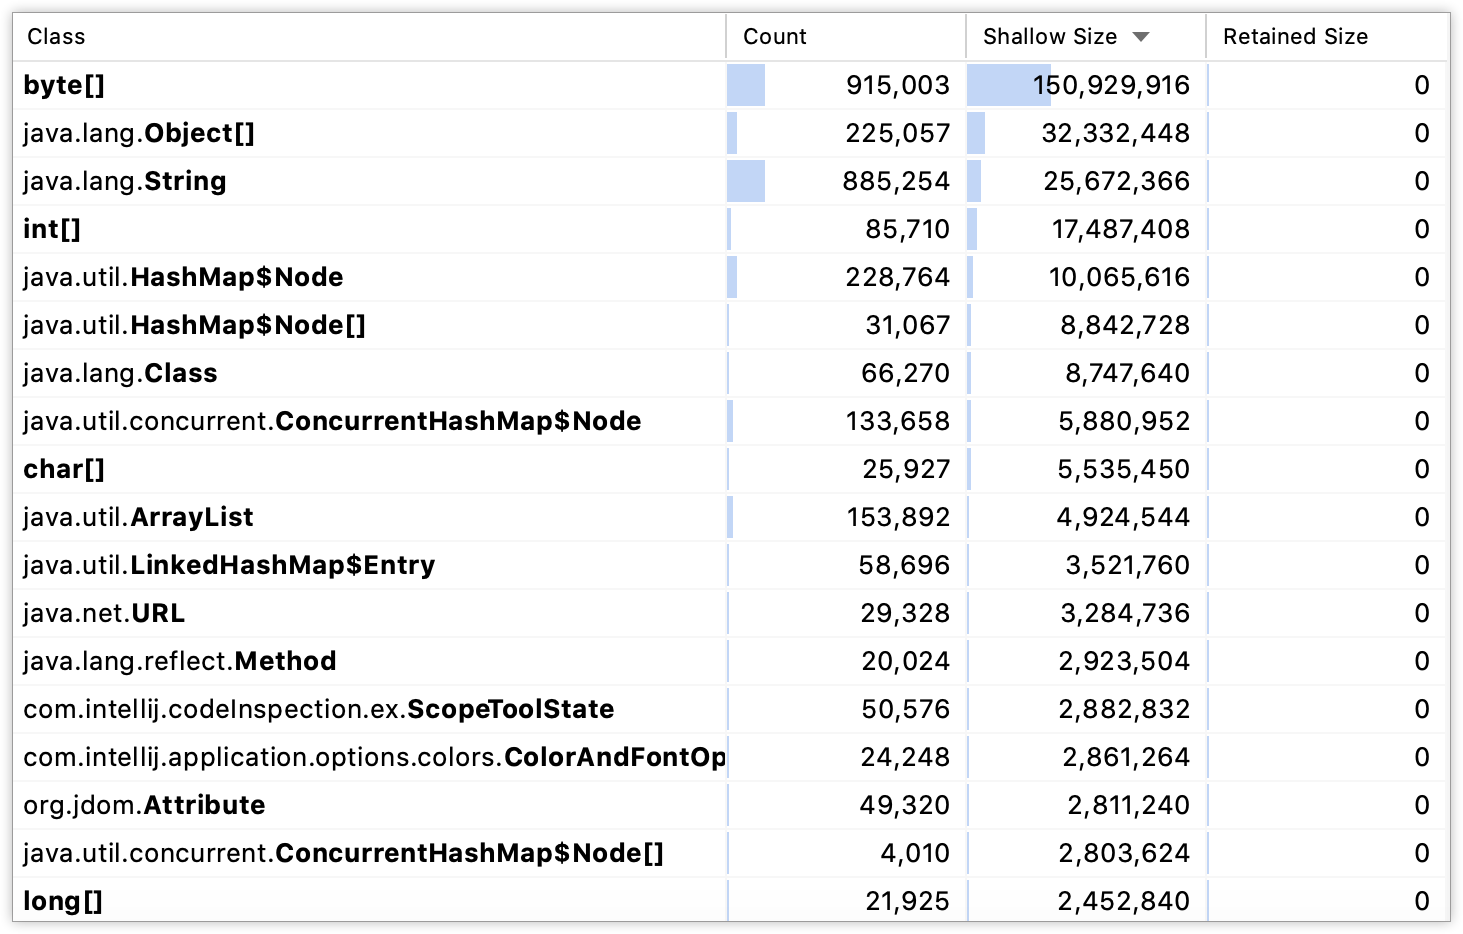Select the char[] class row
This screenshot has width=1463, height=934.
(63, 468)
